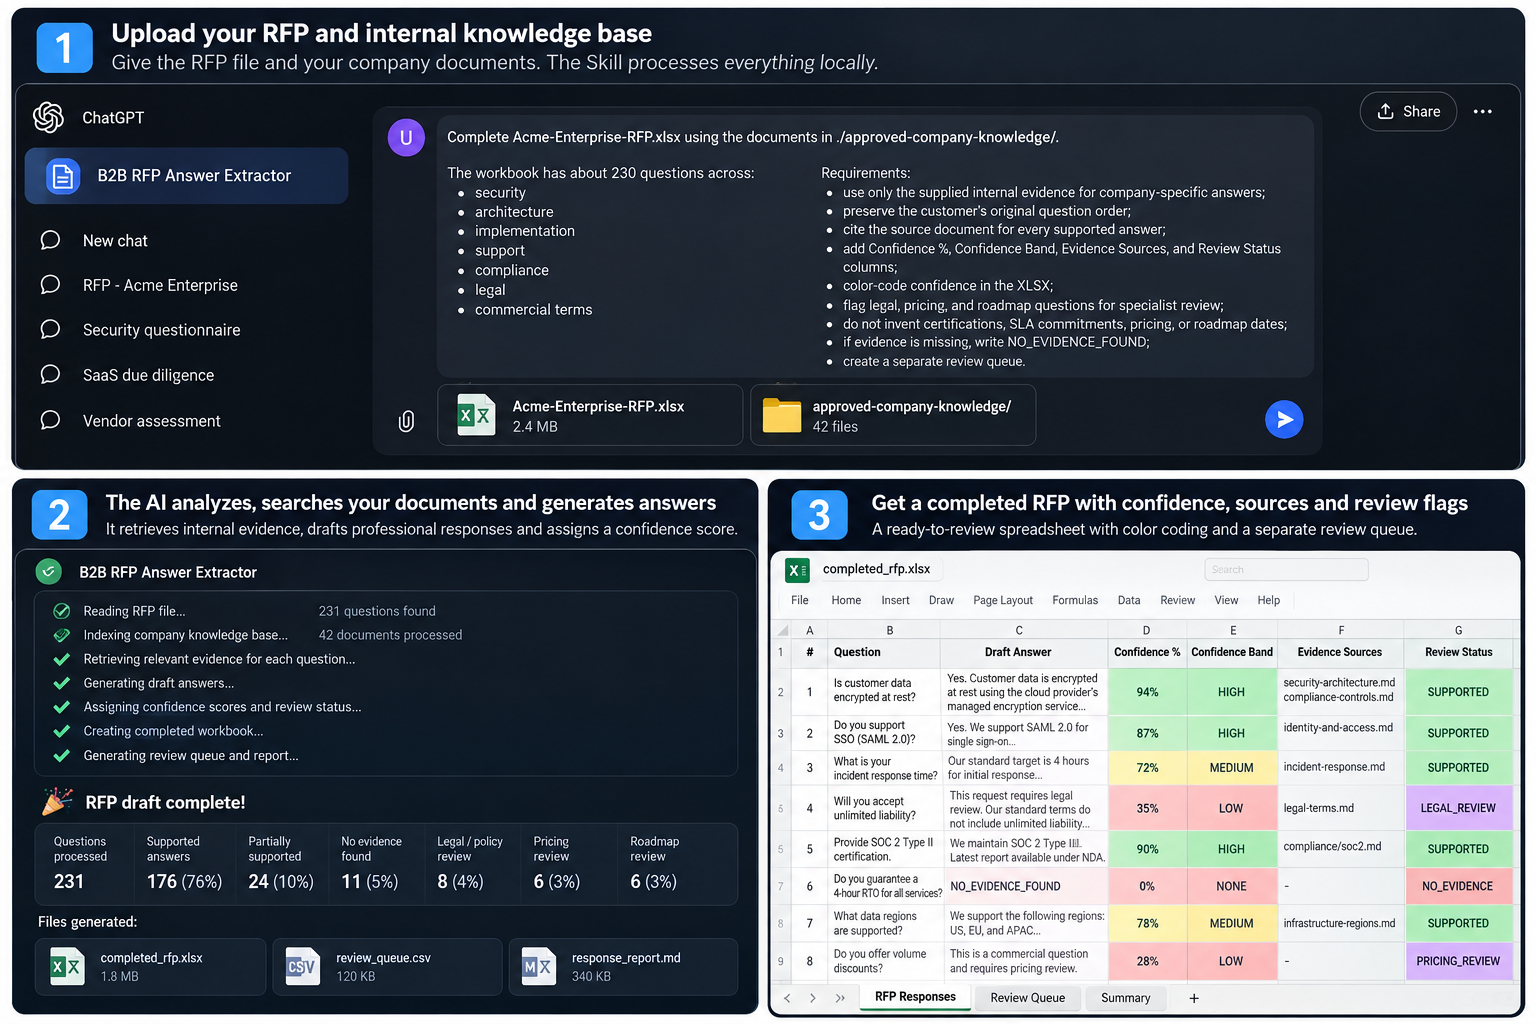The height and width of the screenshot is (1024, 1536).
Task: Click the document icon beside B2B RFP Answer Extractor
Action: [63, 176]
